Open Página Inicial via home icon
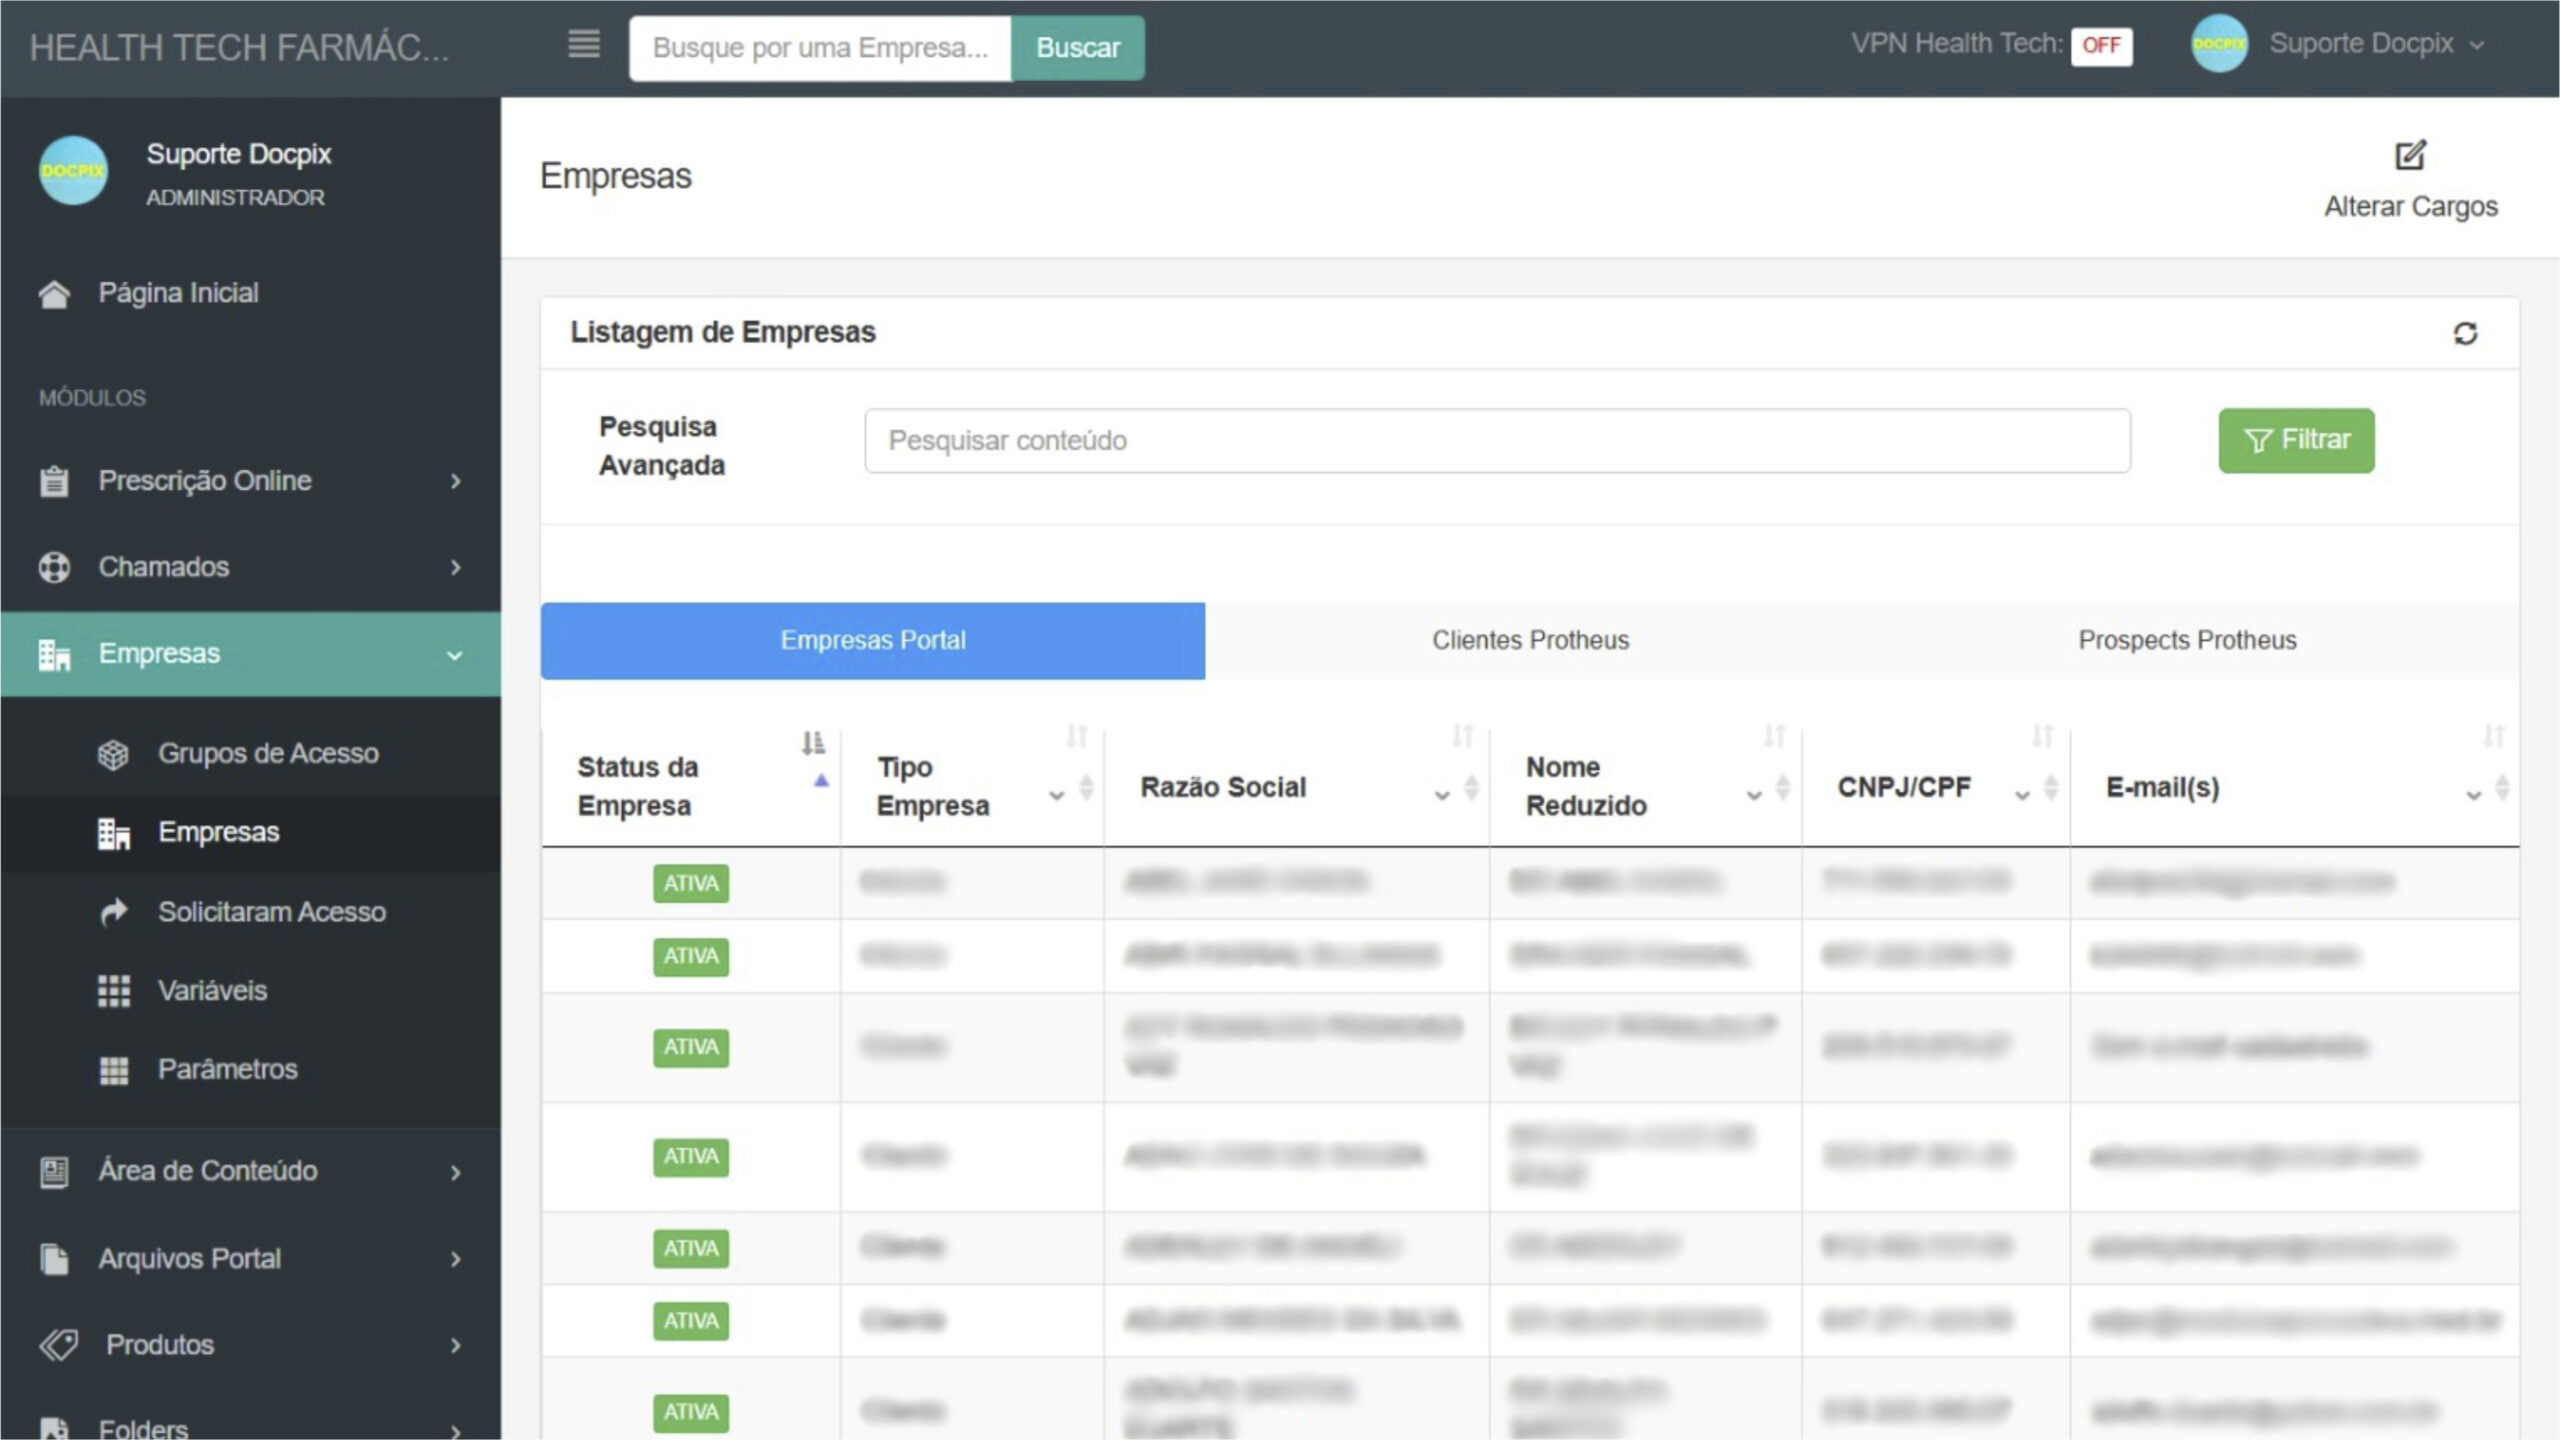This screenshot has height=1440, width=2560. coord(54,294)
